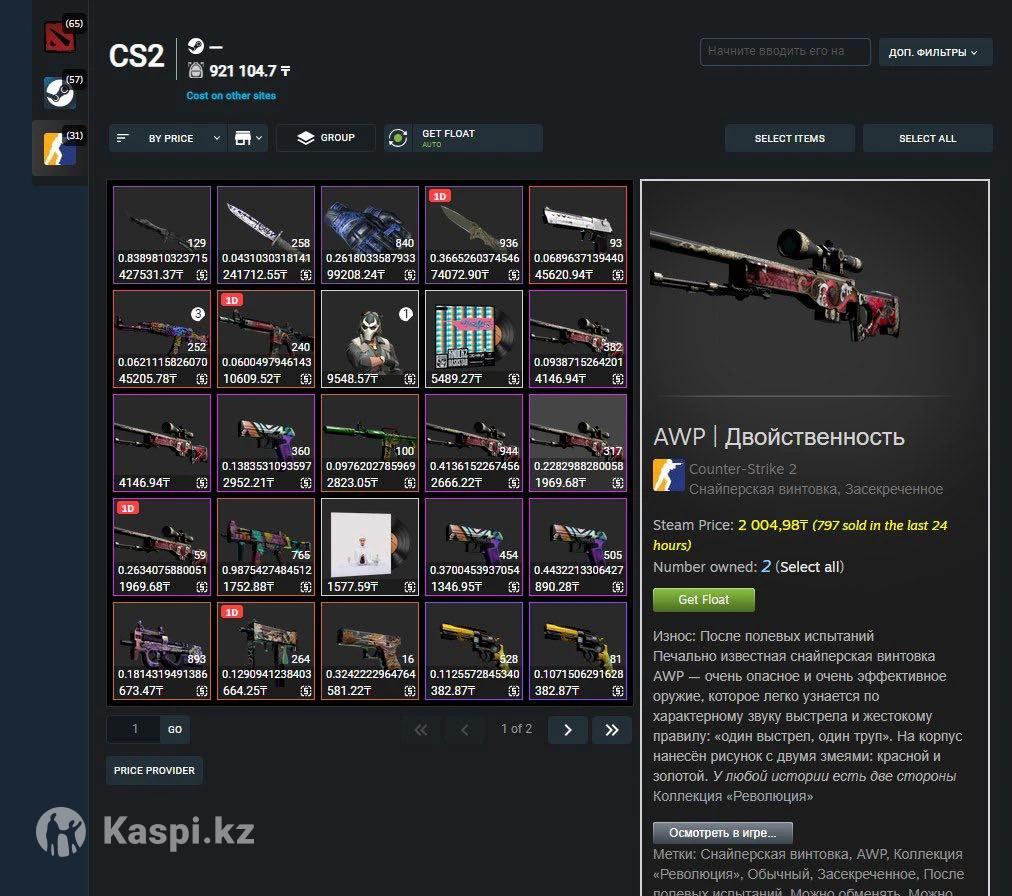Viewport: 1012px width, 896px height.
Task: Click dollar icon on 427531.37 knife item
Action: tap(202, 275)
